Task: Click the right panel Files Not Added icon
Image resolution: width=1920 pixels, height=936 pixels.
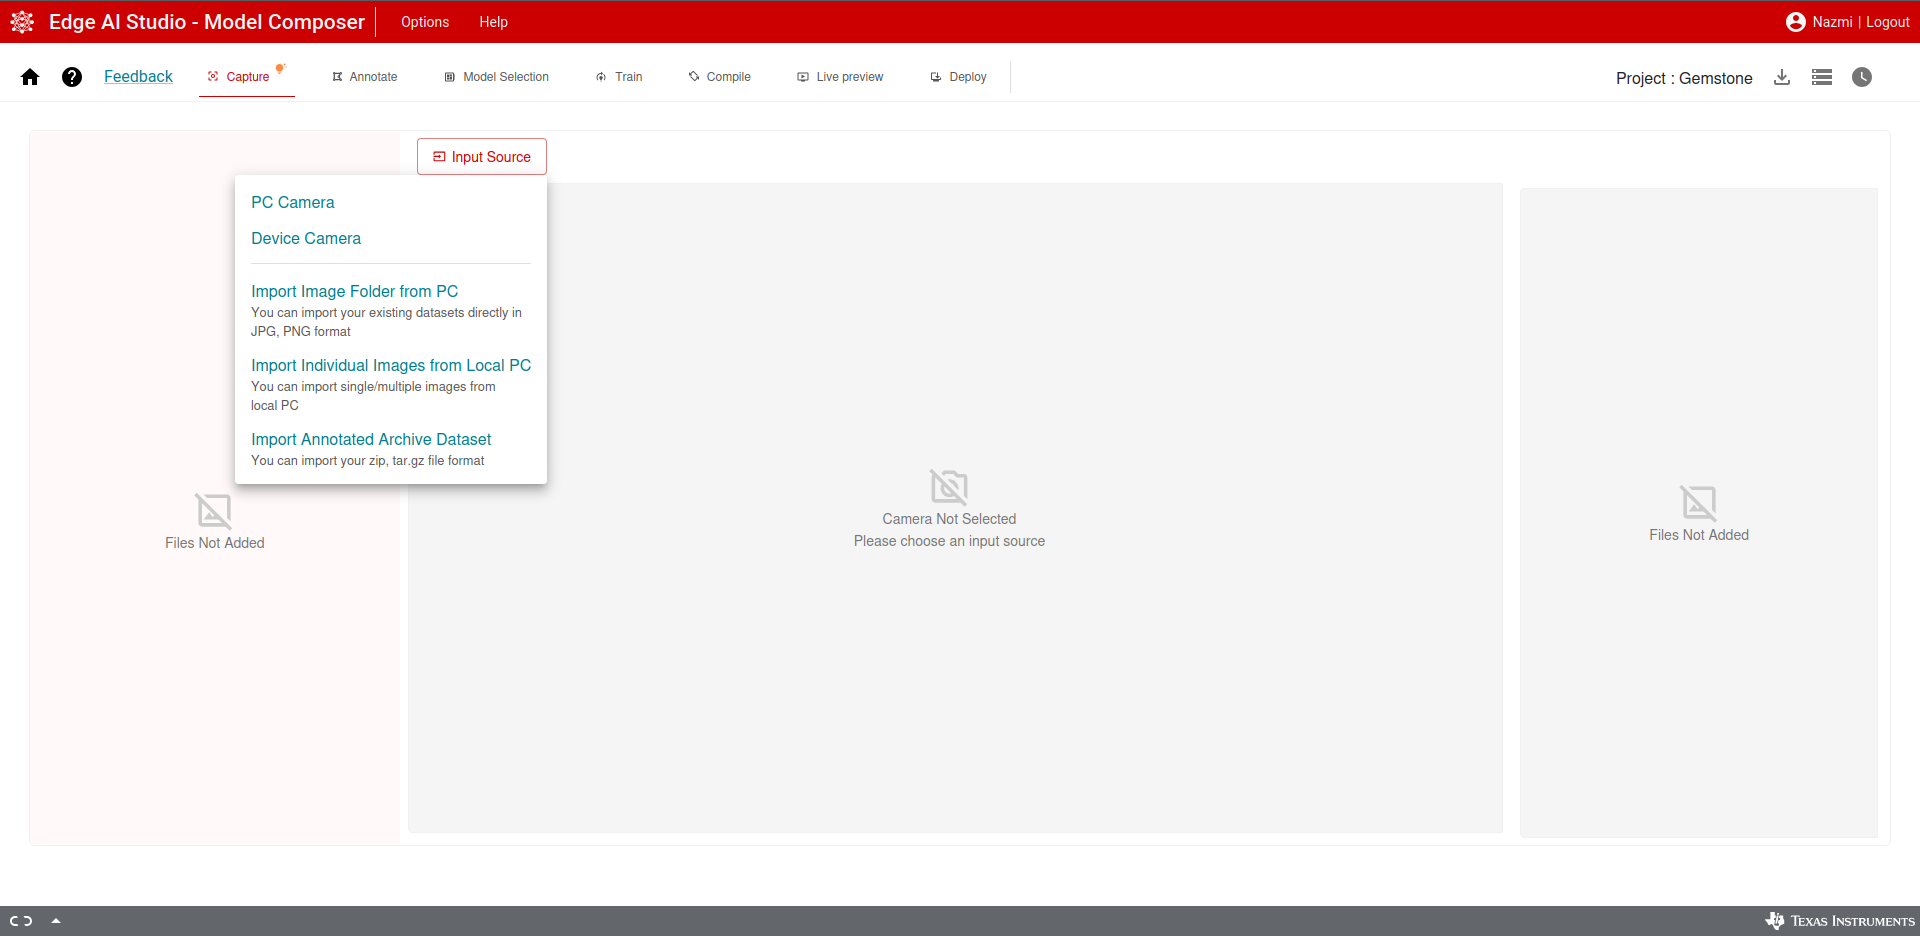Action: point(1699,503)
